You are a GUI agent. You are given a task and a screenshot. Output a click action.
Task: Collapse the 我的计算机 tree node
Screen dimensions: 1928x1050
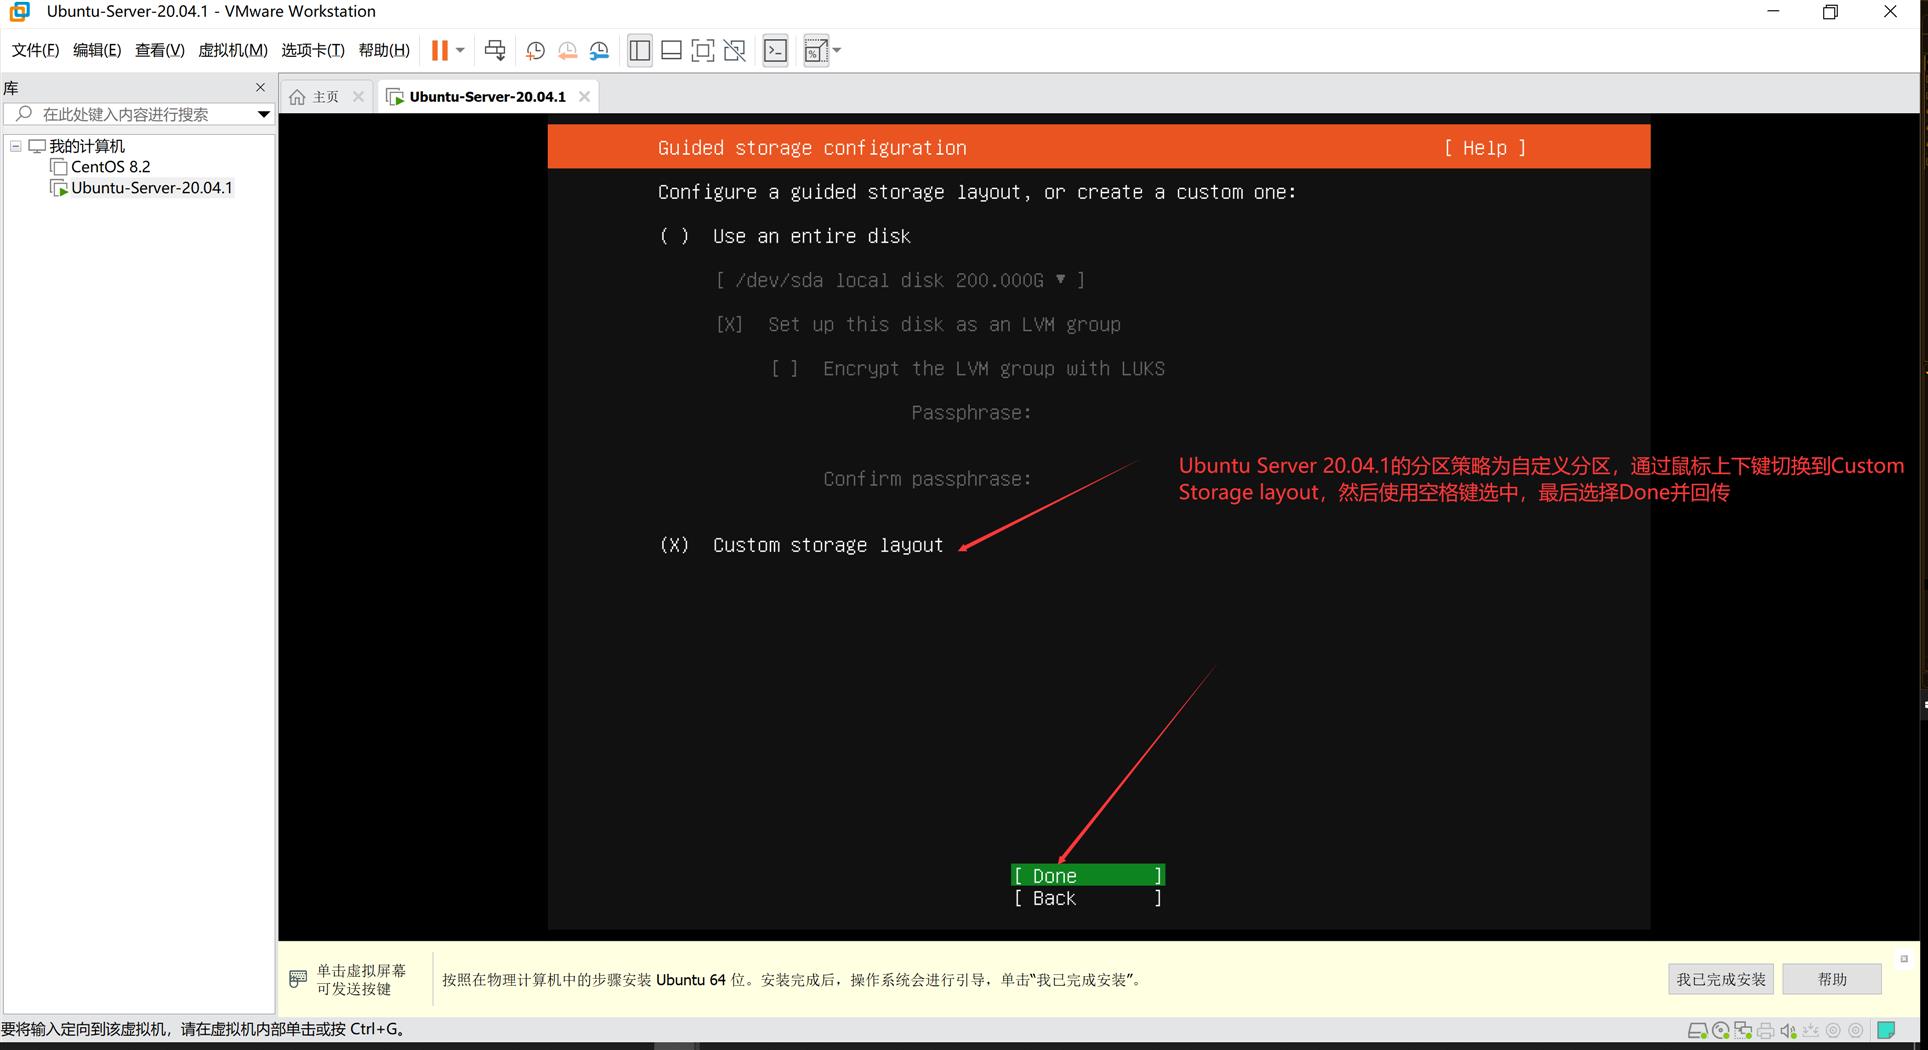(x=16, y=146)
